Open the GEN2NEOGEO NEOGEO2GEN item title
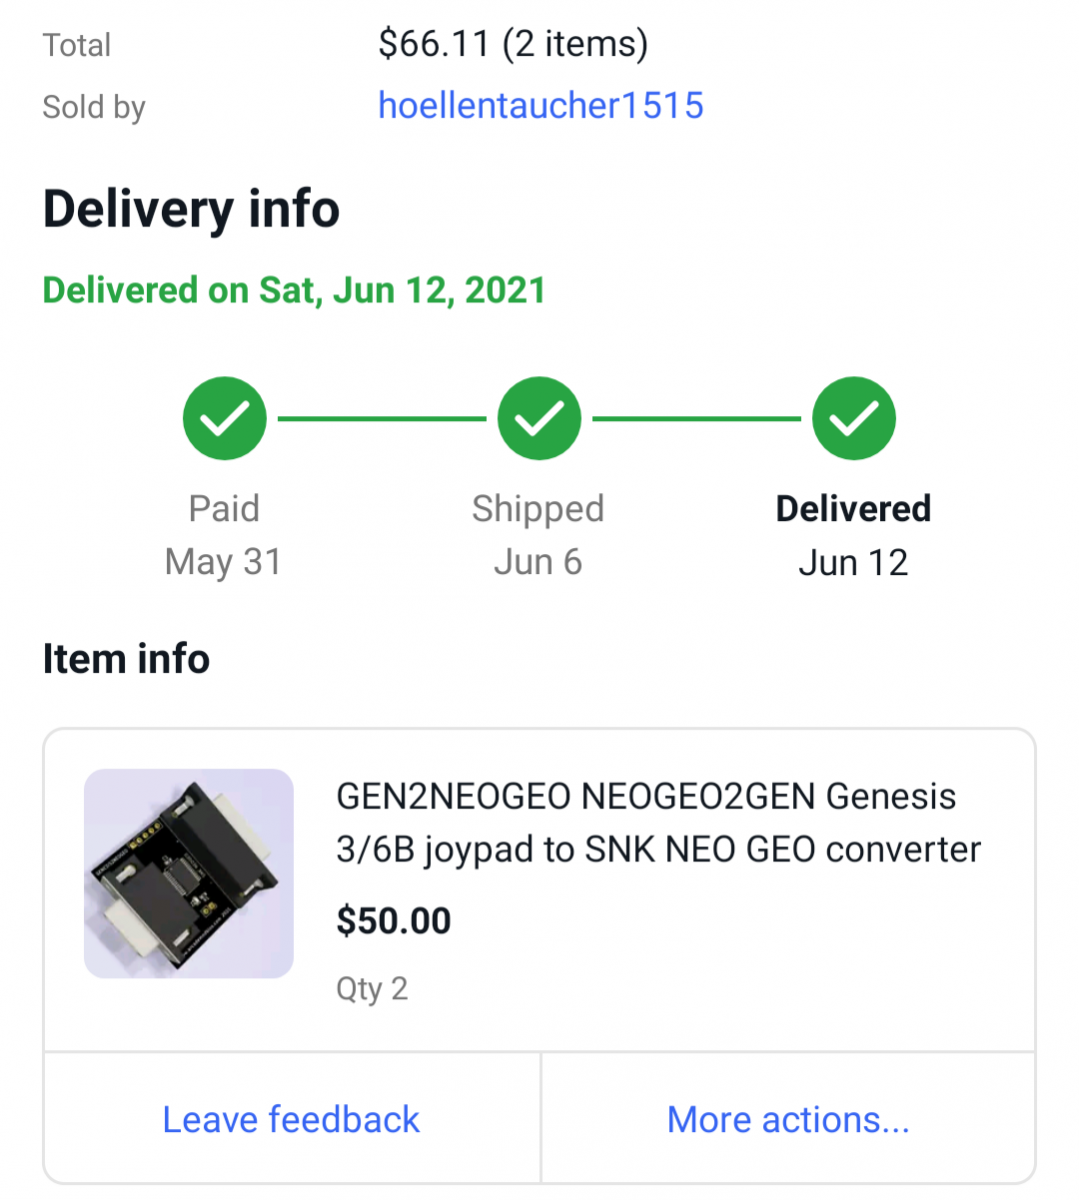Viewport: 1079px width, 1200px height. coord(658,822)
